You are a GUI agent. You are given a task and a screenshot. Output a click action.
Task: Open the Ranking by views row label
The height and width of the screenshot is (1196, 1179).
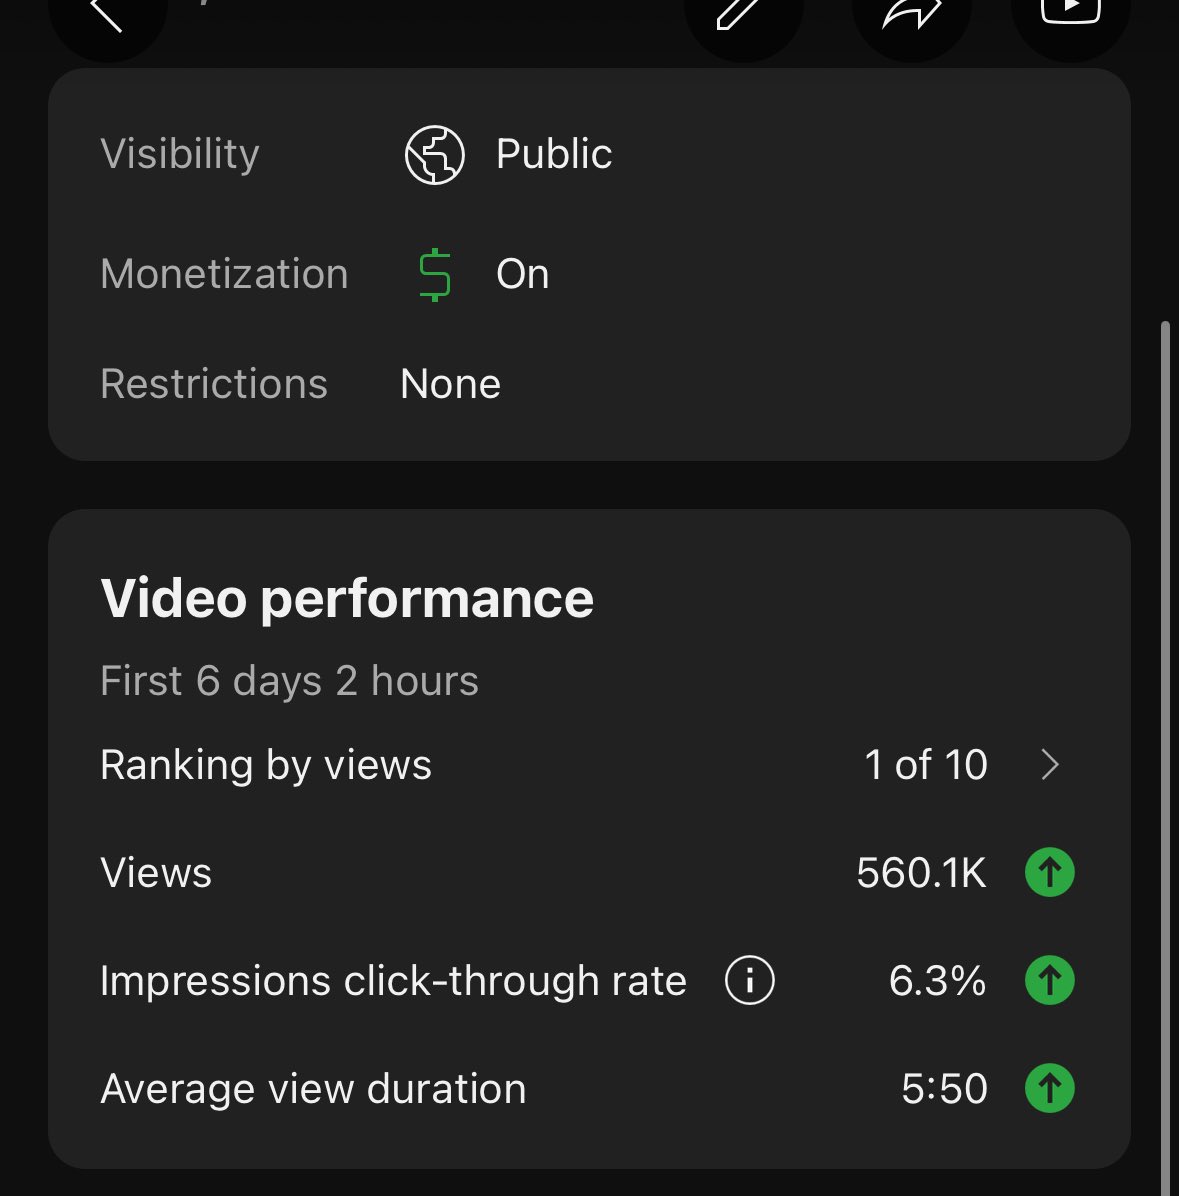pyautogui.click(x=265, y=765)
